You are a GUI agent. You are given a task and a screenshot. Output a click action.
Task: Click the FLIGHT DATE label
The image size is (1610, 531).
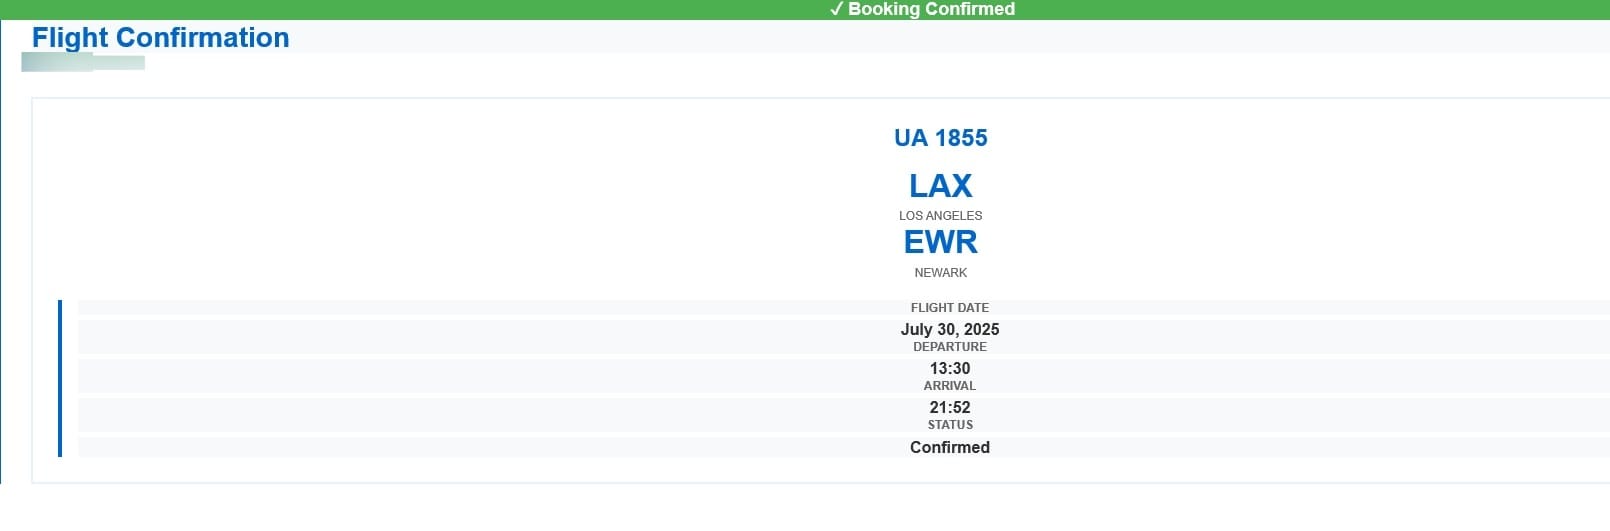(x=950, y=307)
